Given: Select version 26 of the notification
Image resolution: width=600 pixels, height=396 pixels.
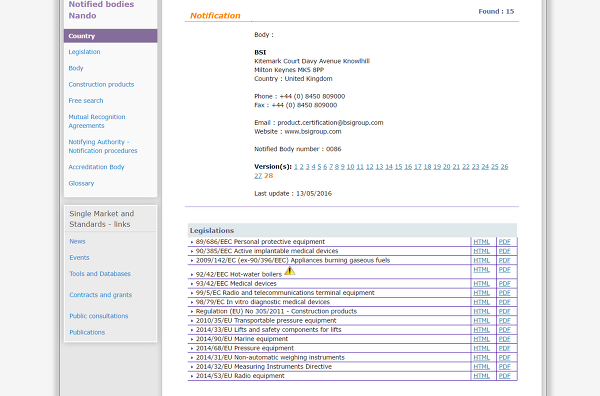Looking at the screenshot, I should pos(504,167).
